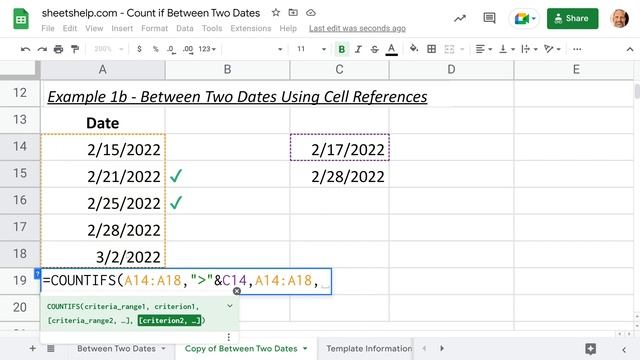This screenshot has height=360, width=640.
Task: Toggle bold formatting
Action: point(341,49)
